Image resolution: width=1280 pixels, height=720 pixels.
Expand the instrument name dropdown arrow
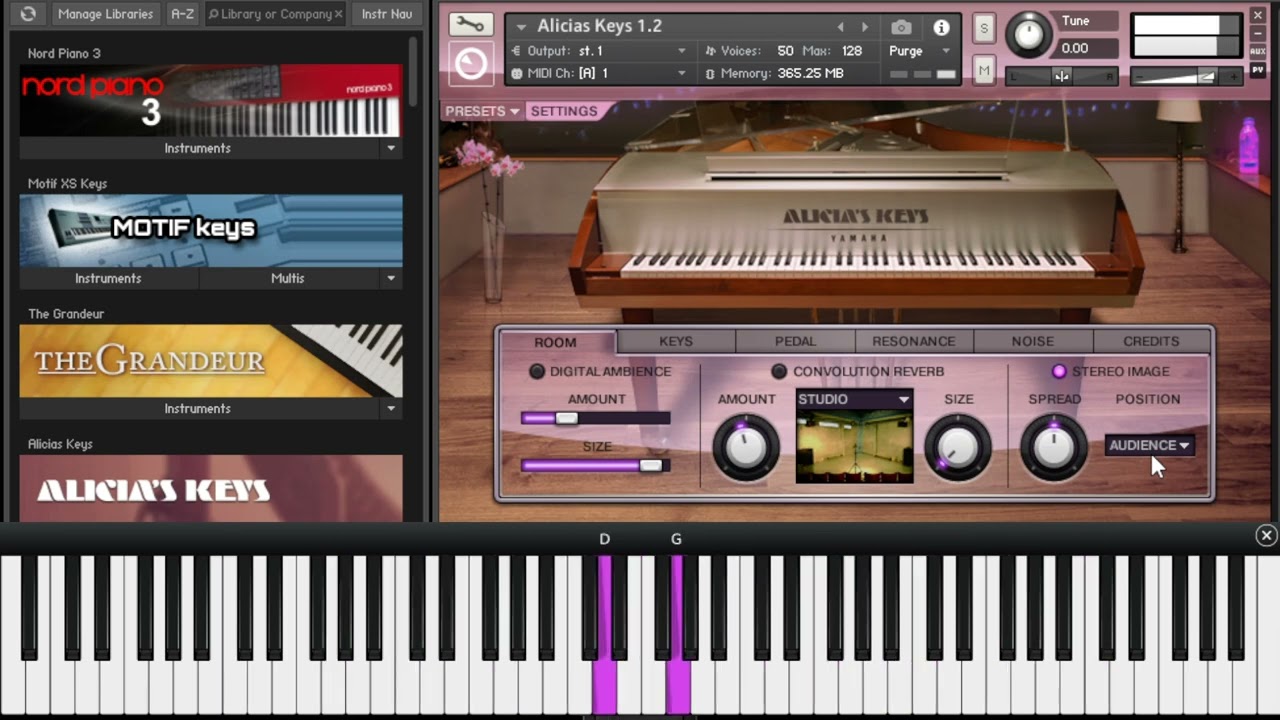[x=521, y=27]
